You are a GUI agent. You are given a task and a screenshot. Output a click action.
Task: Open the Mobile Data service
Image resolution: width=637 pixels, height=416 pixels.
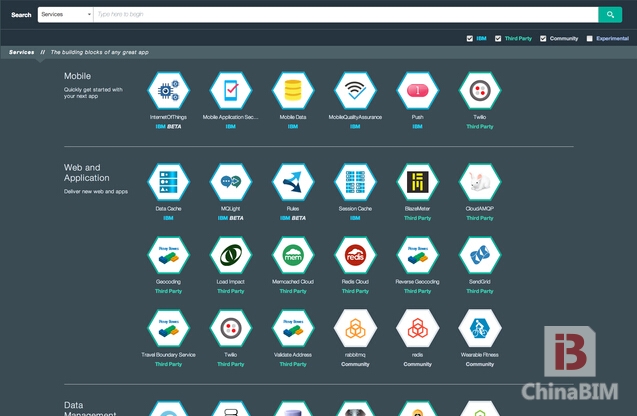pos(292,91)
